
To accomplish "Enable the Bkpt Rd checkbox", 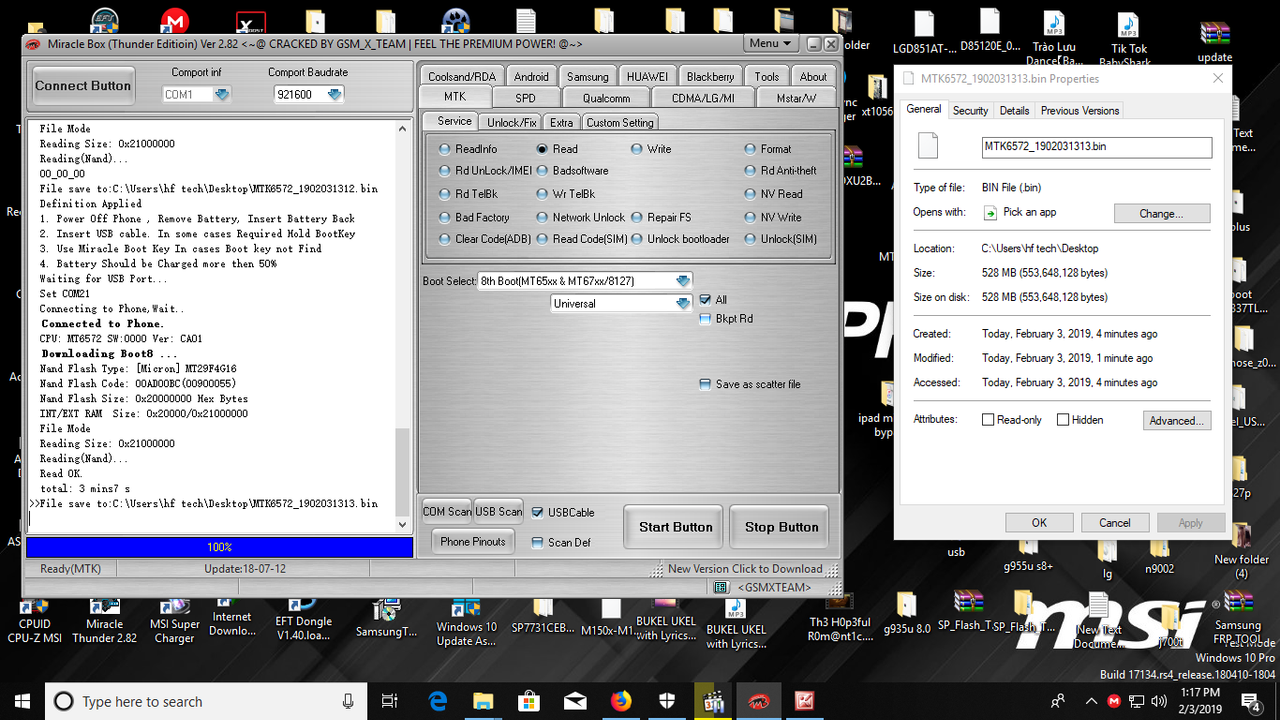I will tap(707, 318).
